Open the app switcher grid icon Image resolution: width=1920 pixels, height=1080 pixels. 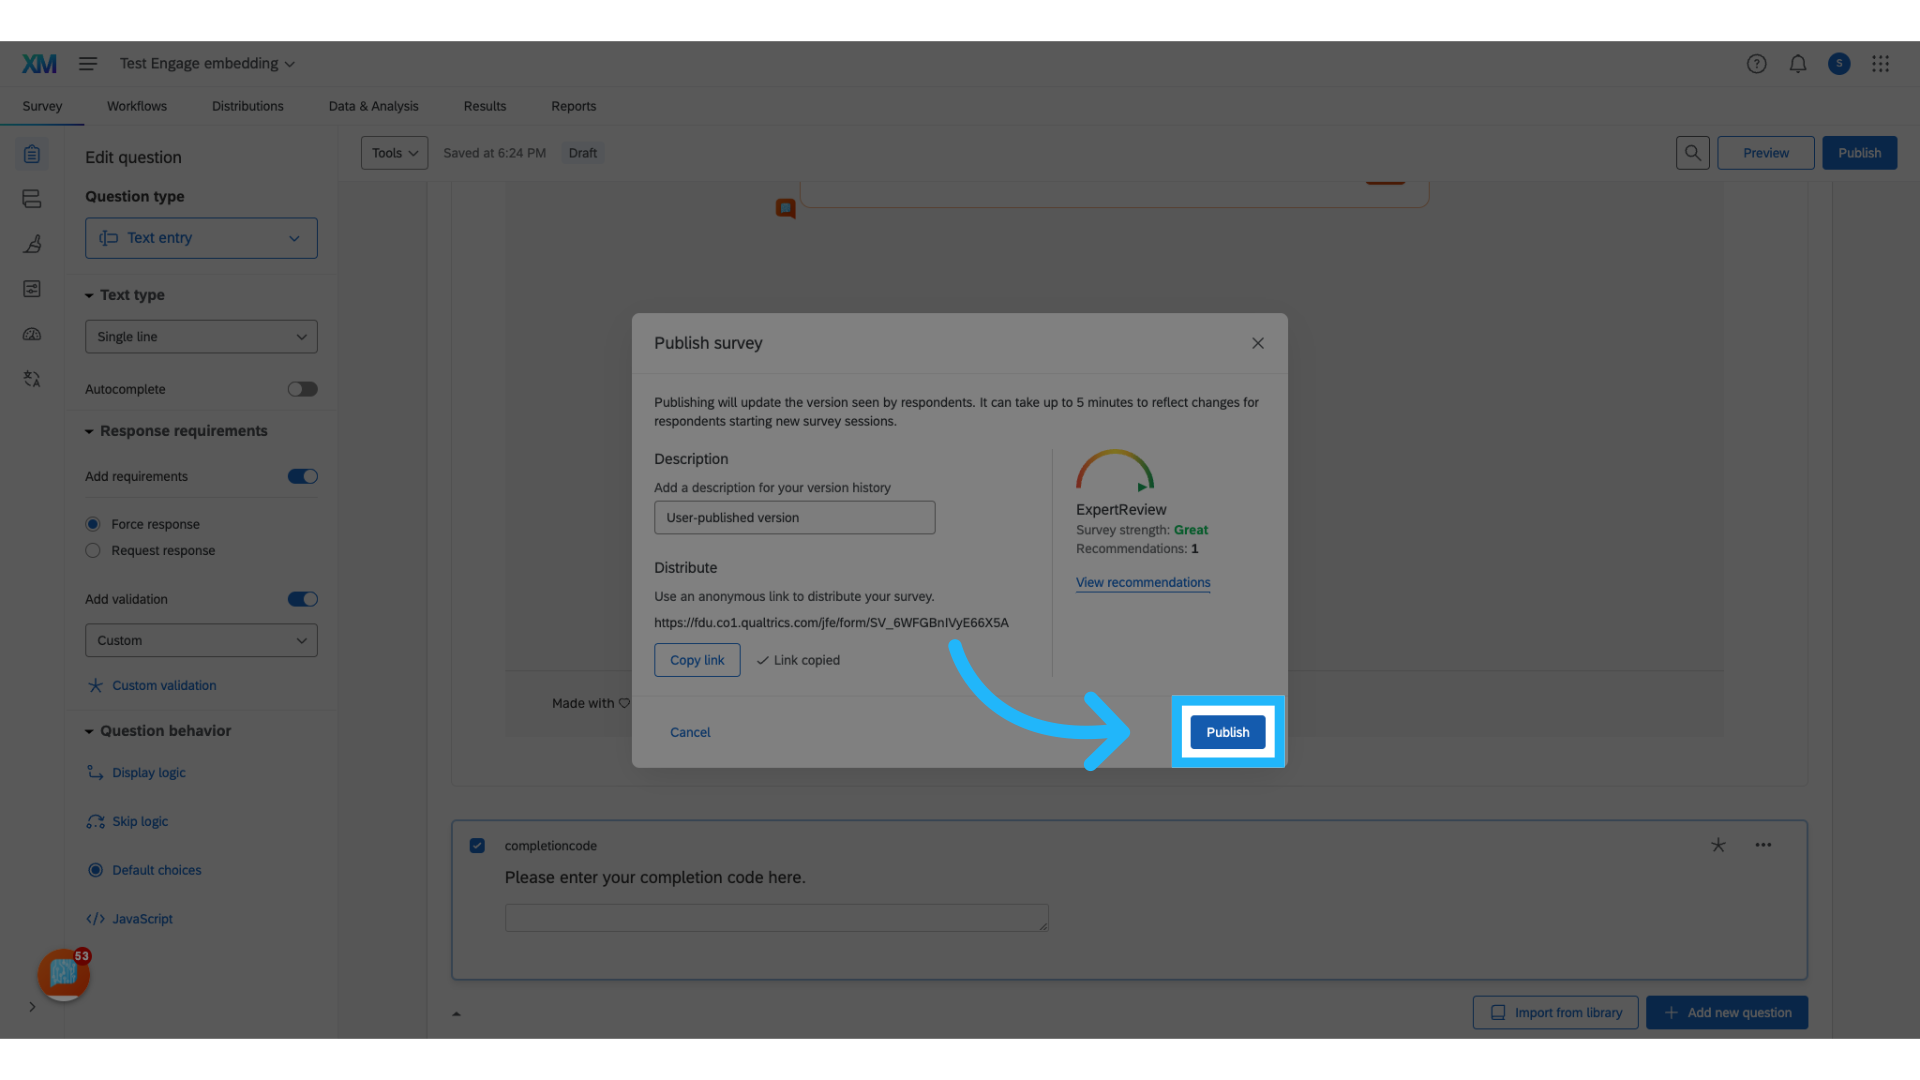(x=1880, y=64)
